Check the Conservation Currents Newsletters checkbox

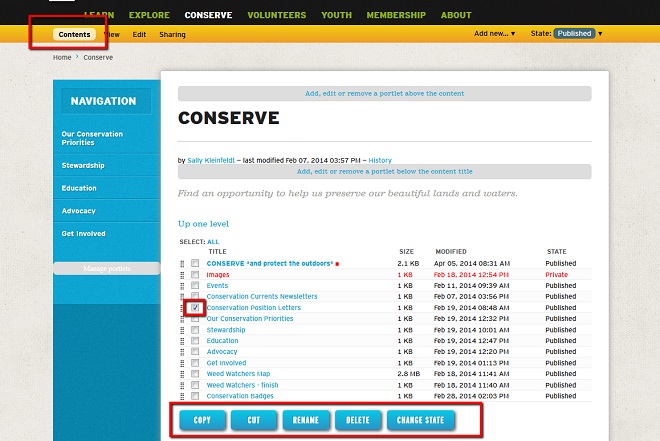[x=195, y=297]
